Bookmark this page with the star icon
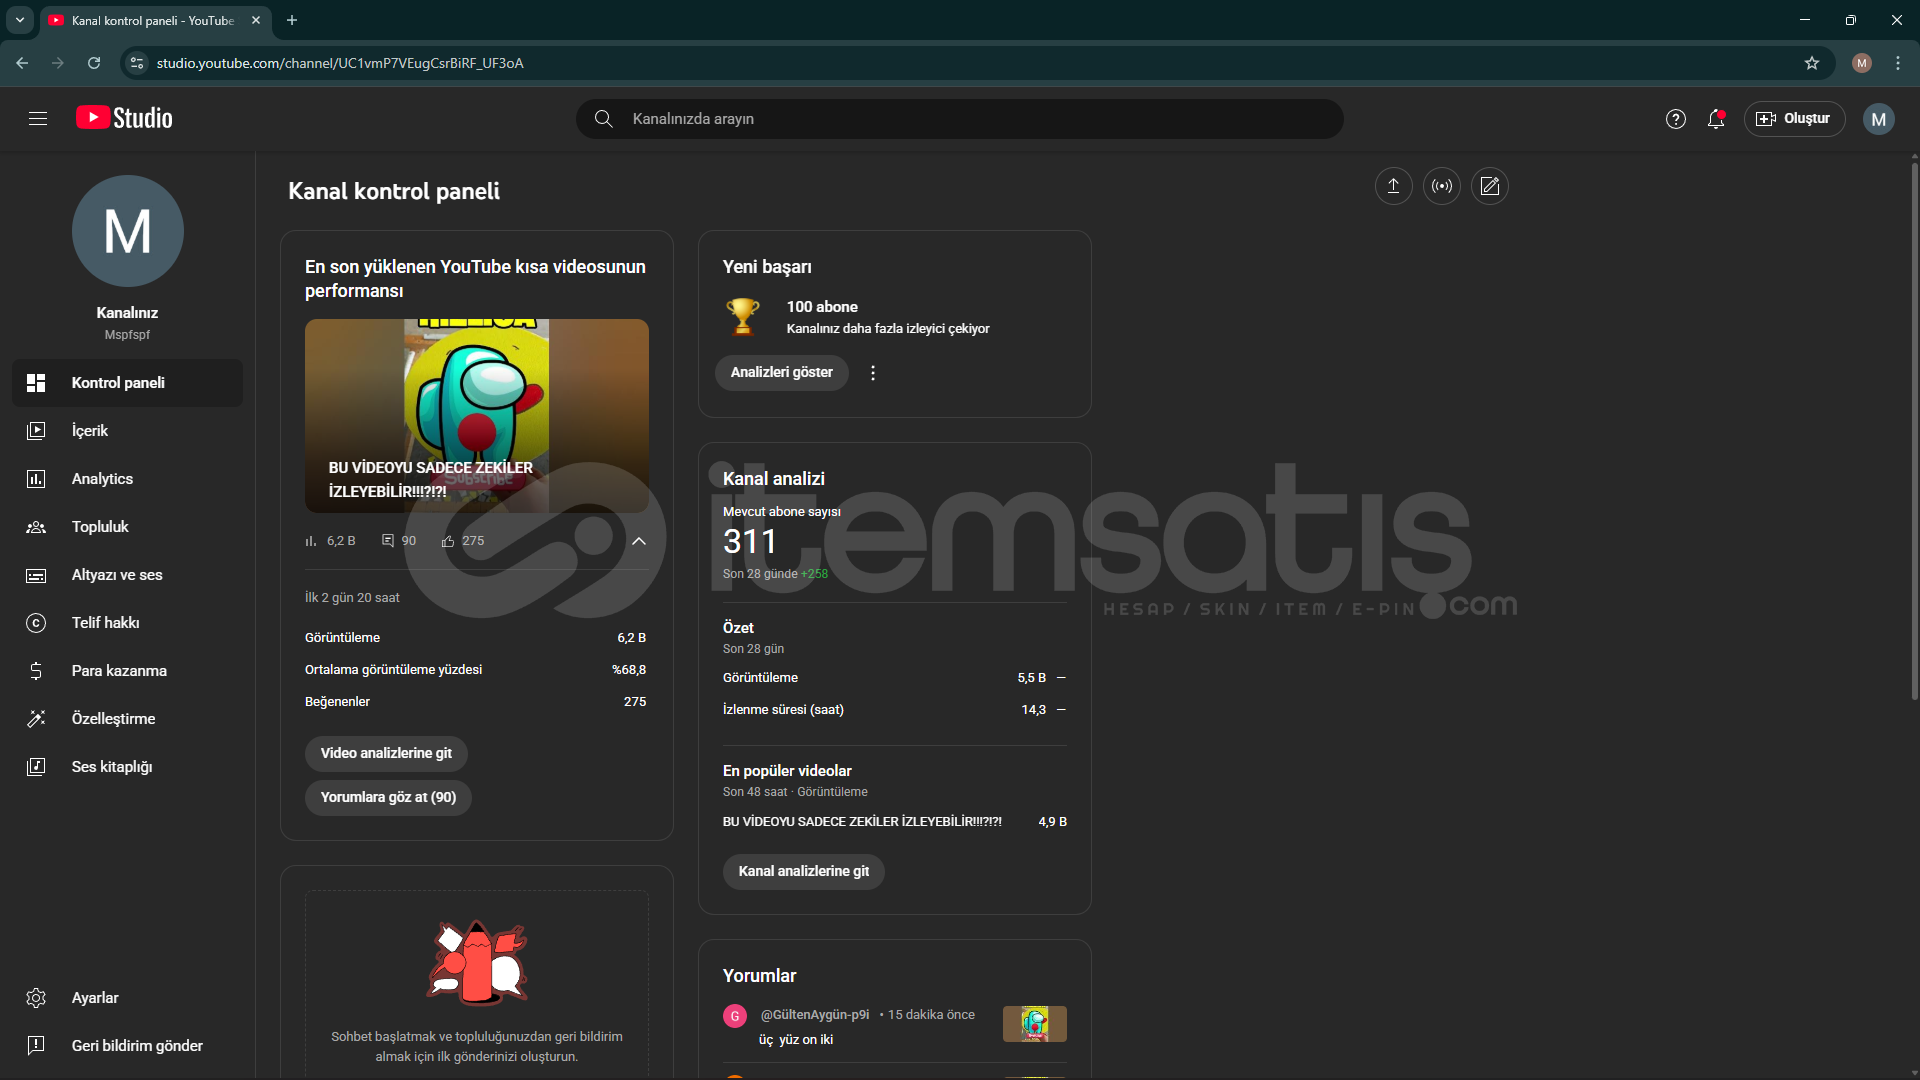This screenshot has height=1080, width=1920. (x=1811, y=63)
